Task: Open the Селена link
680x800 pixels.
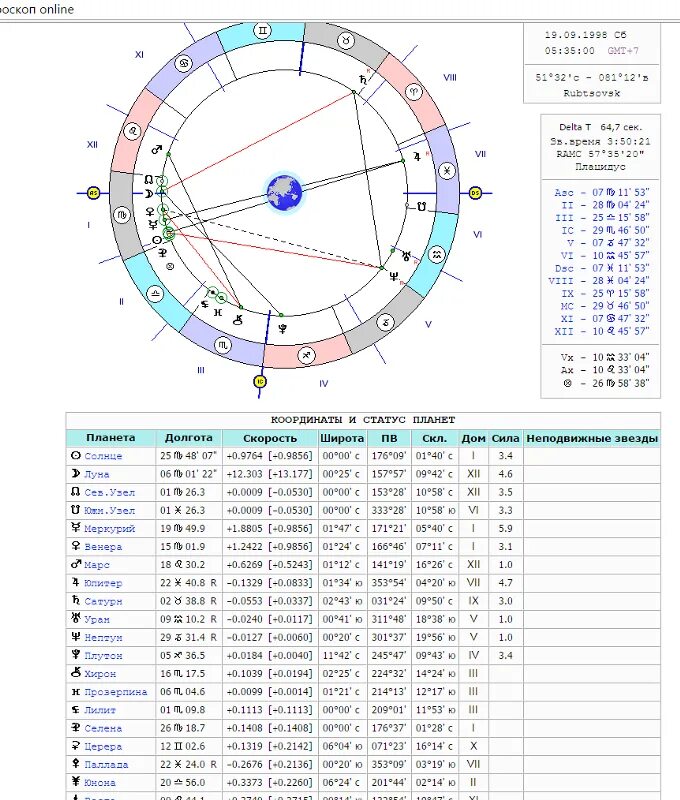Action: 103,728
